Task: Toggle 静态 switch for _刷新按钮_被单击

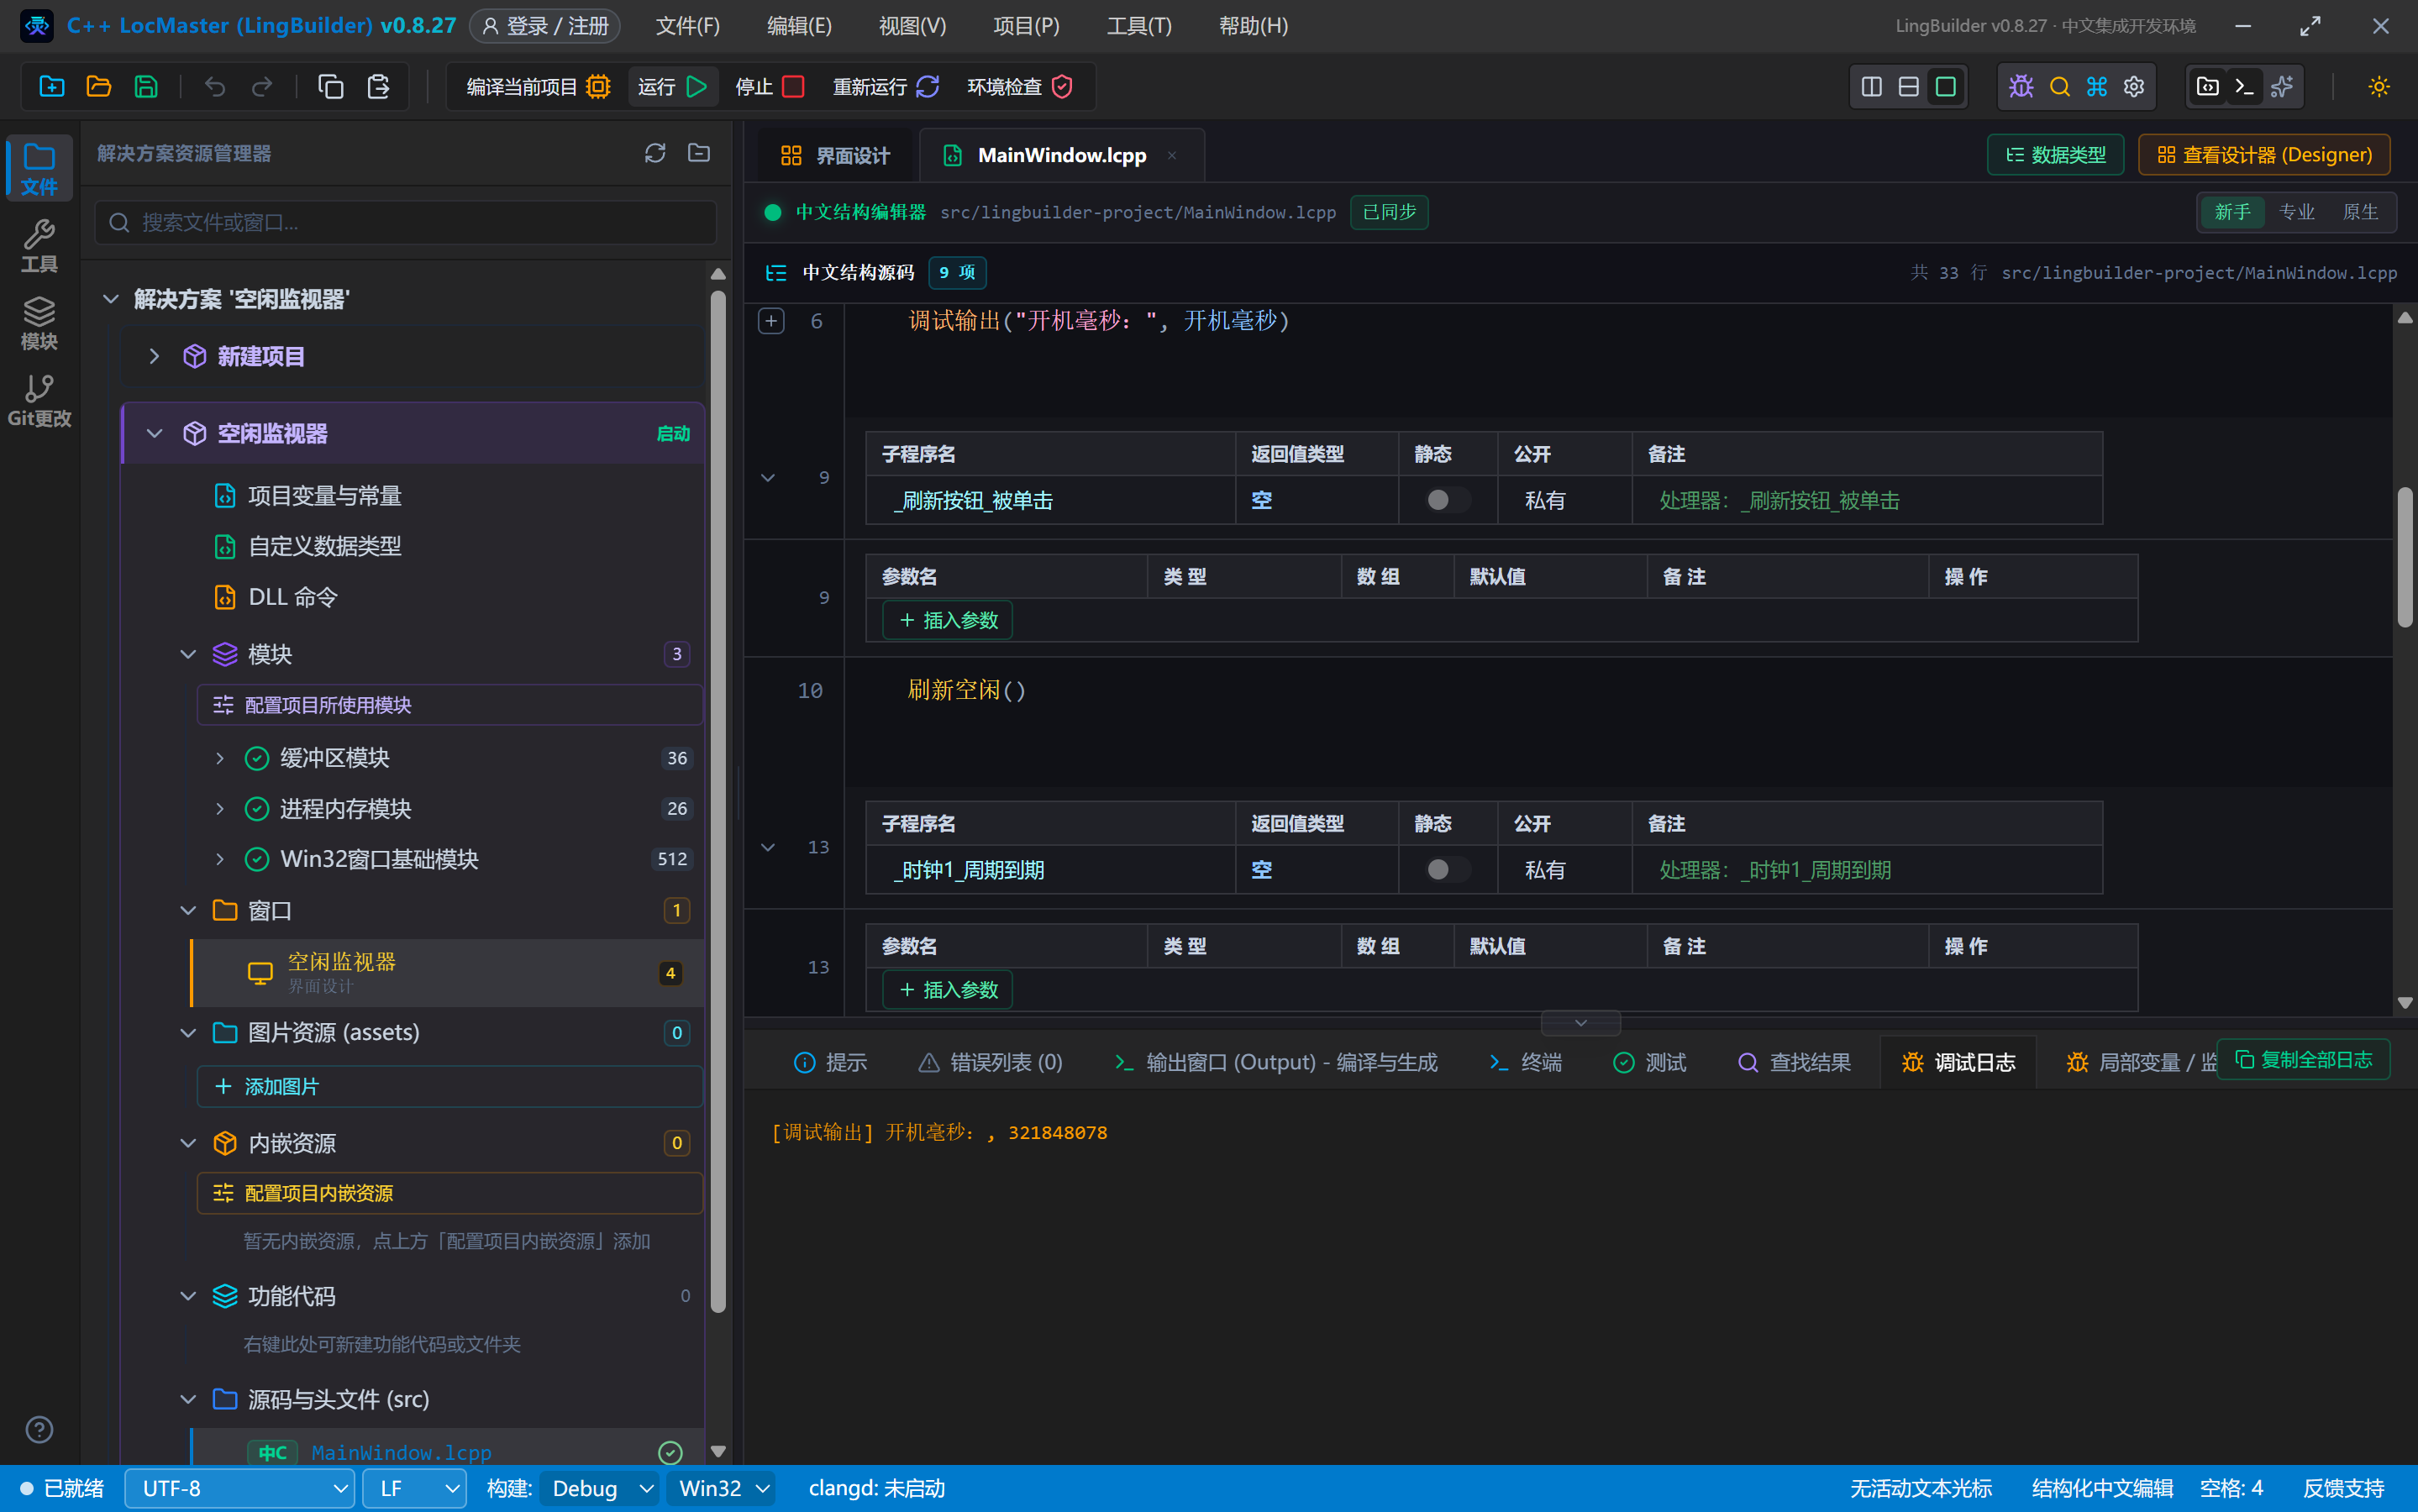Action: click(x=1447, y=500)
